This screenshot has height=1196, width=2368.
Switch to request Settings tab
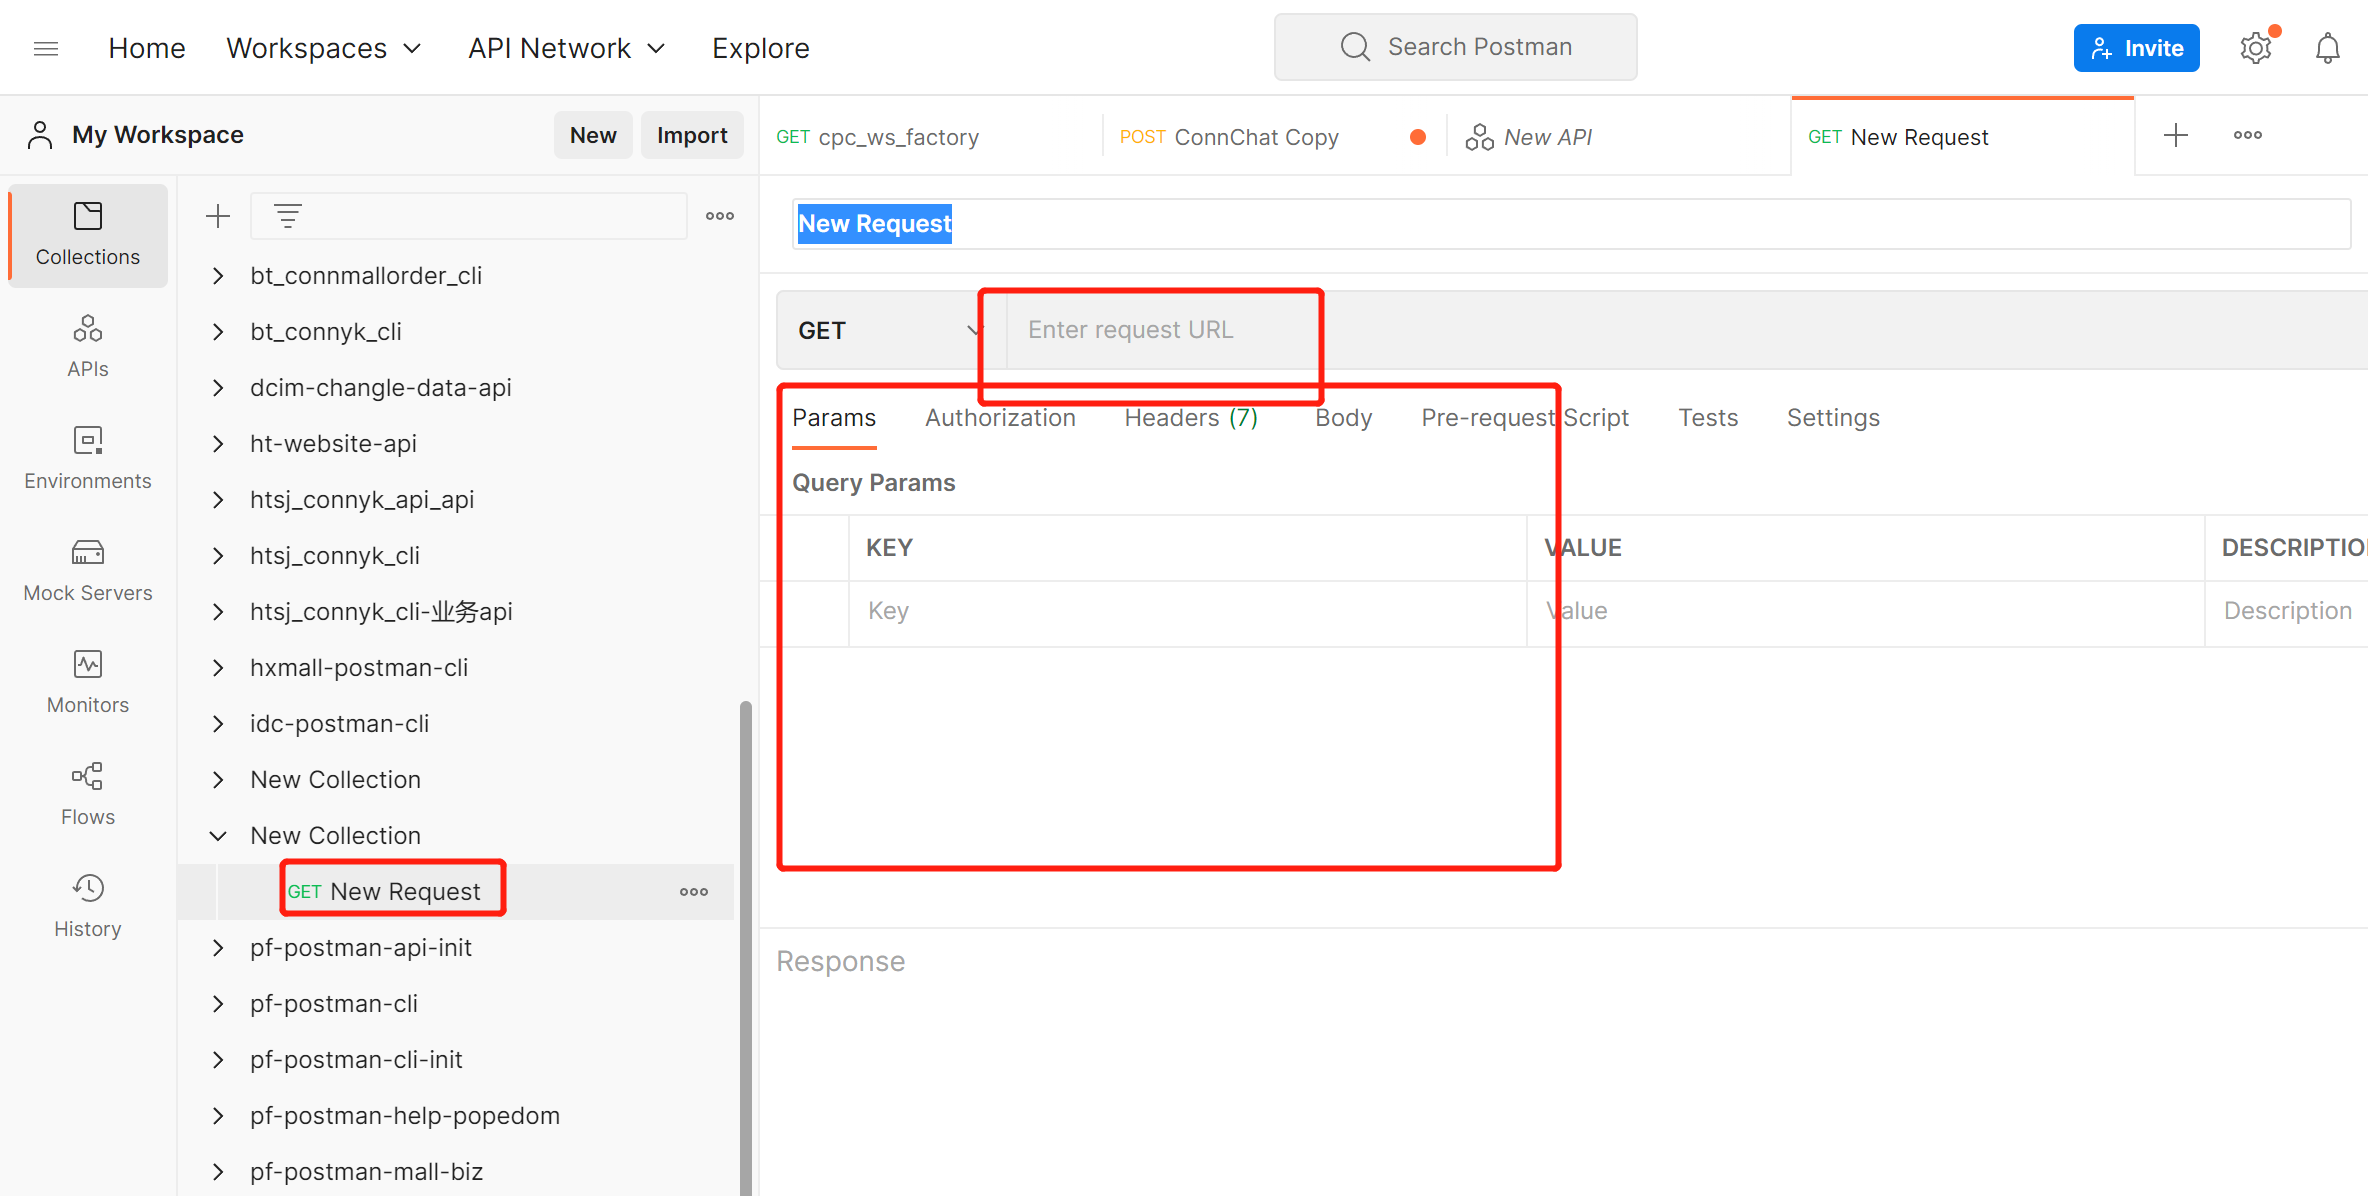(1833, 418)
